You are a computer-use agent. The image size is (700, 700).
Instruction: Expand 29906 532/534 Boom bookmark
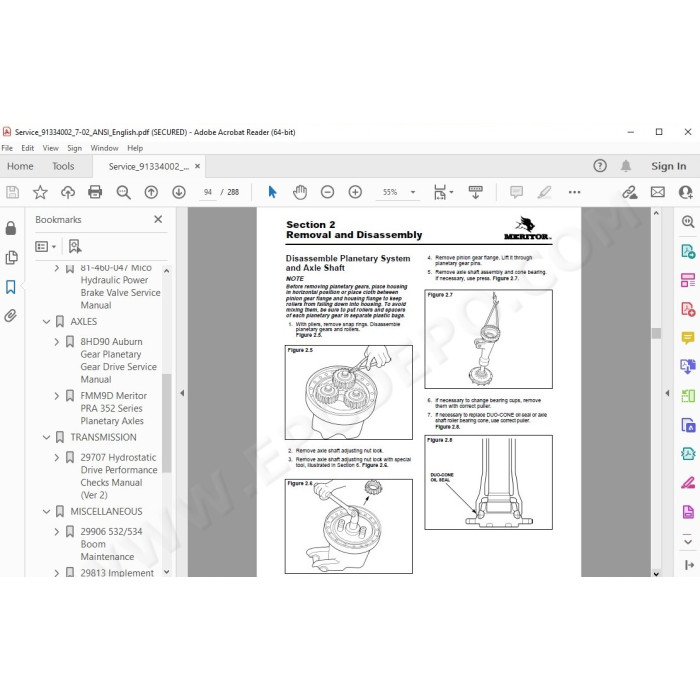57,532
